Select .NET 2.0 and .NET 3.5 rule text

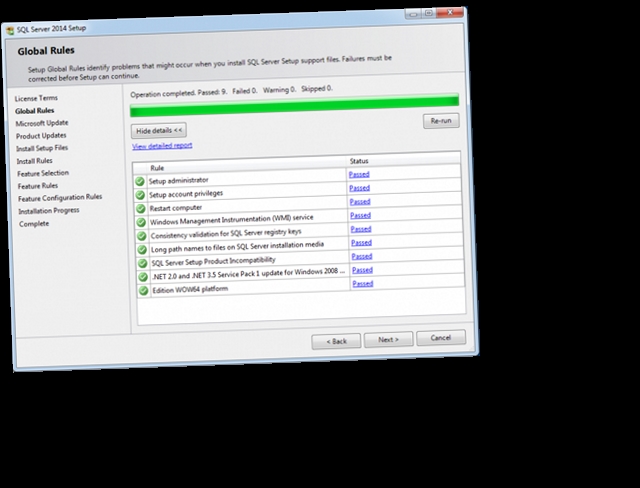pyautogui.click(x=249, y=274)
